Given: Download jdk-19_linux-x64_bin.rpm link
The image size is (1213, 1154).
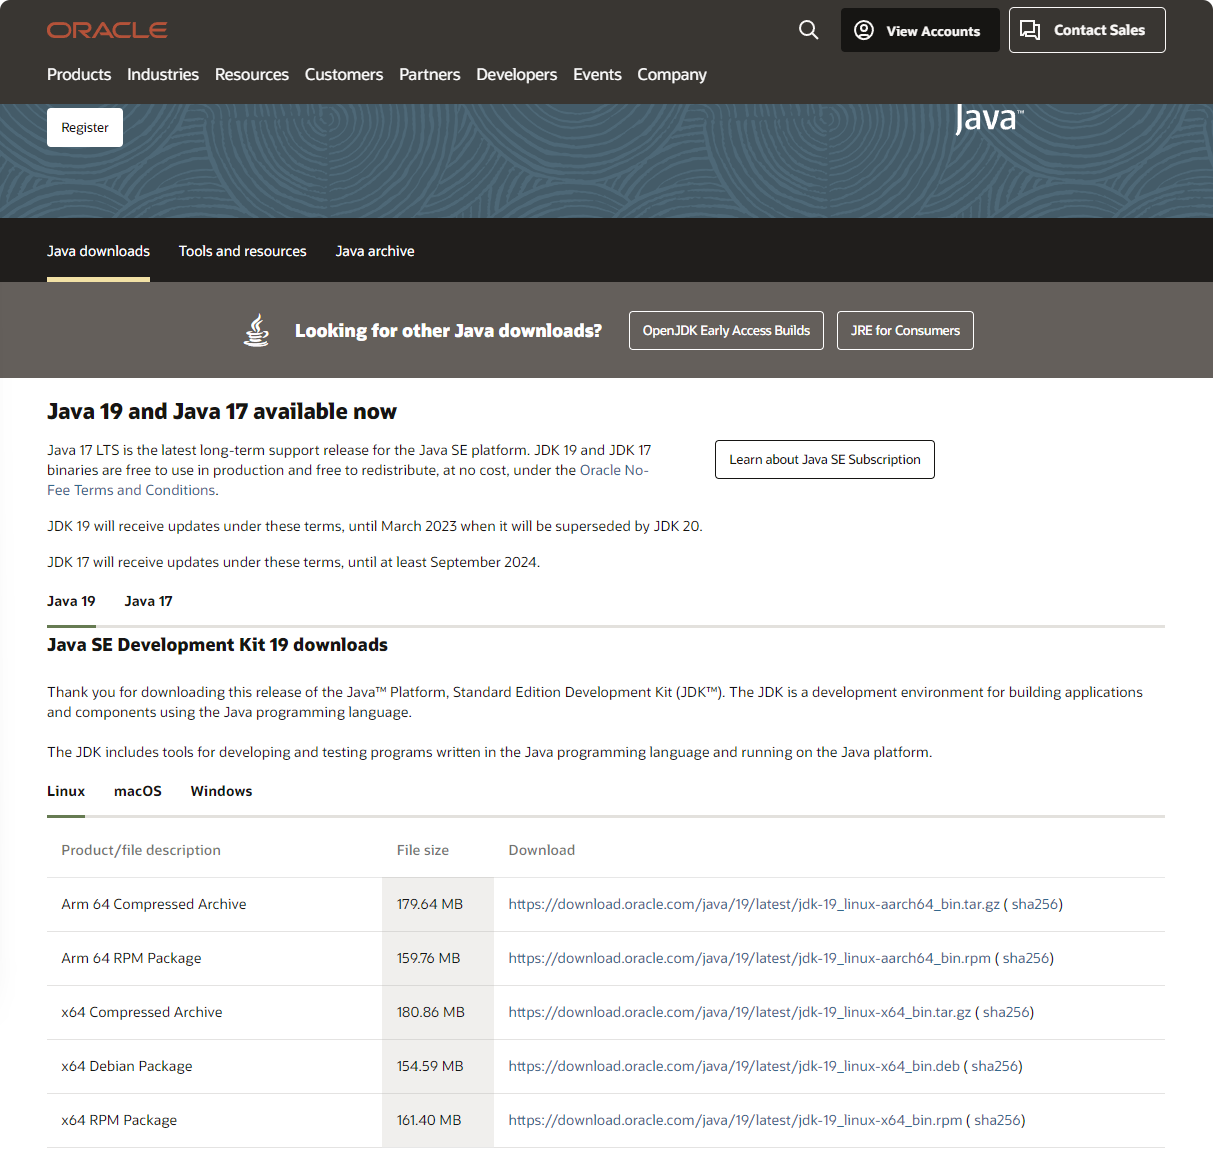Looking at the screenshot, I should click(735, 1120).
